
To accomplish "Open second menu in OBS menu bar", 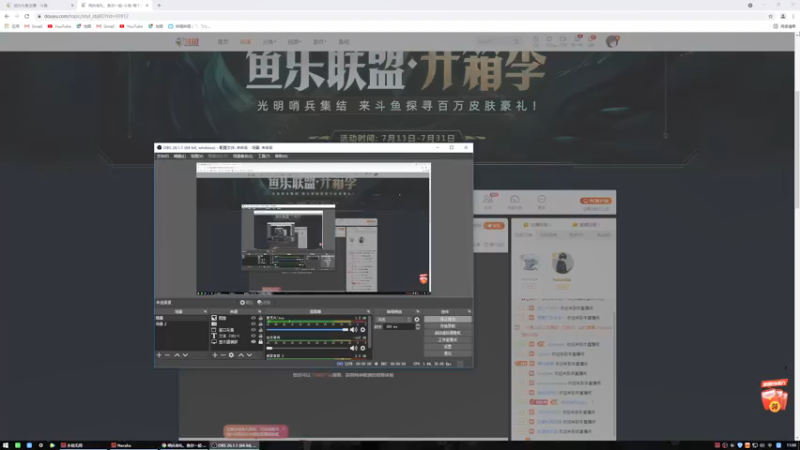I will (180, 156).
